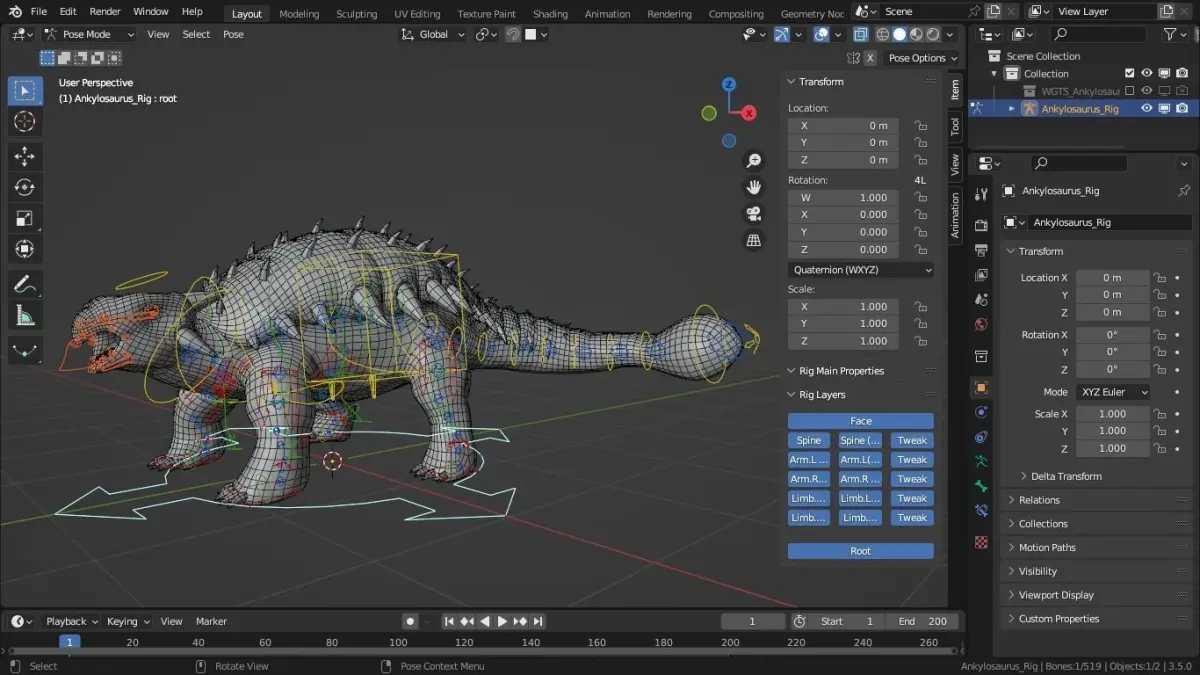Click the Root rig layer button

(860, 551)
